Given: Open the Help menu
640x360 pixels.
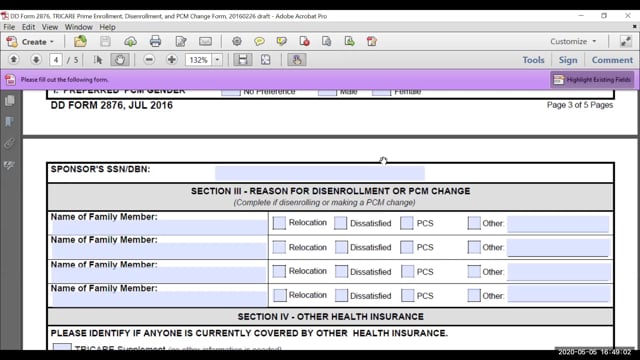Looking at the screenshot, I should click(107, 27).
